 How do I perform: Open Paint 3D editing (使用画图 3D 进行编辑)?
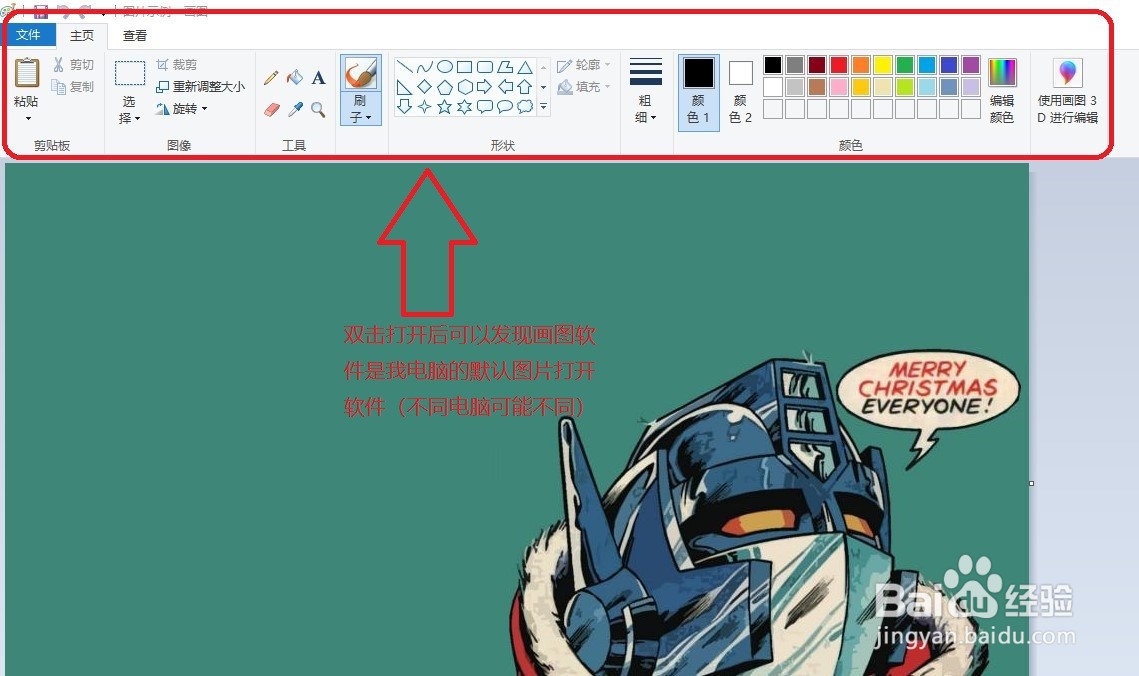(1067, 91)
